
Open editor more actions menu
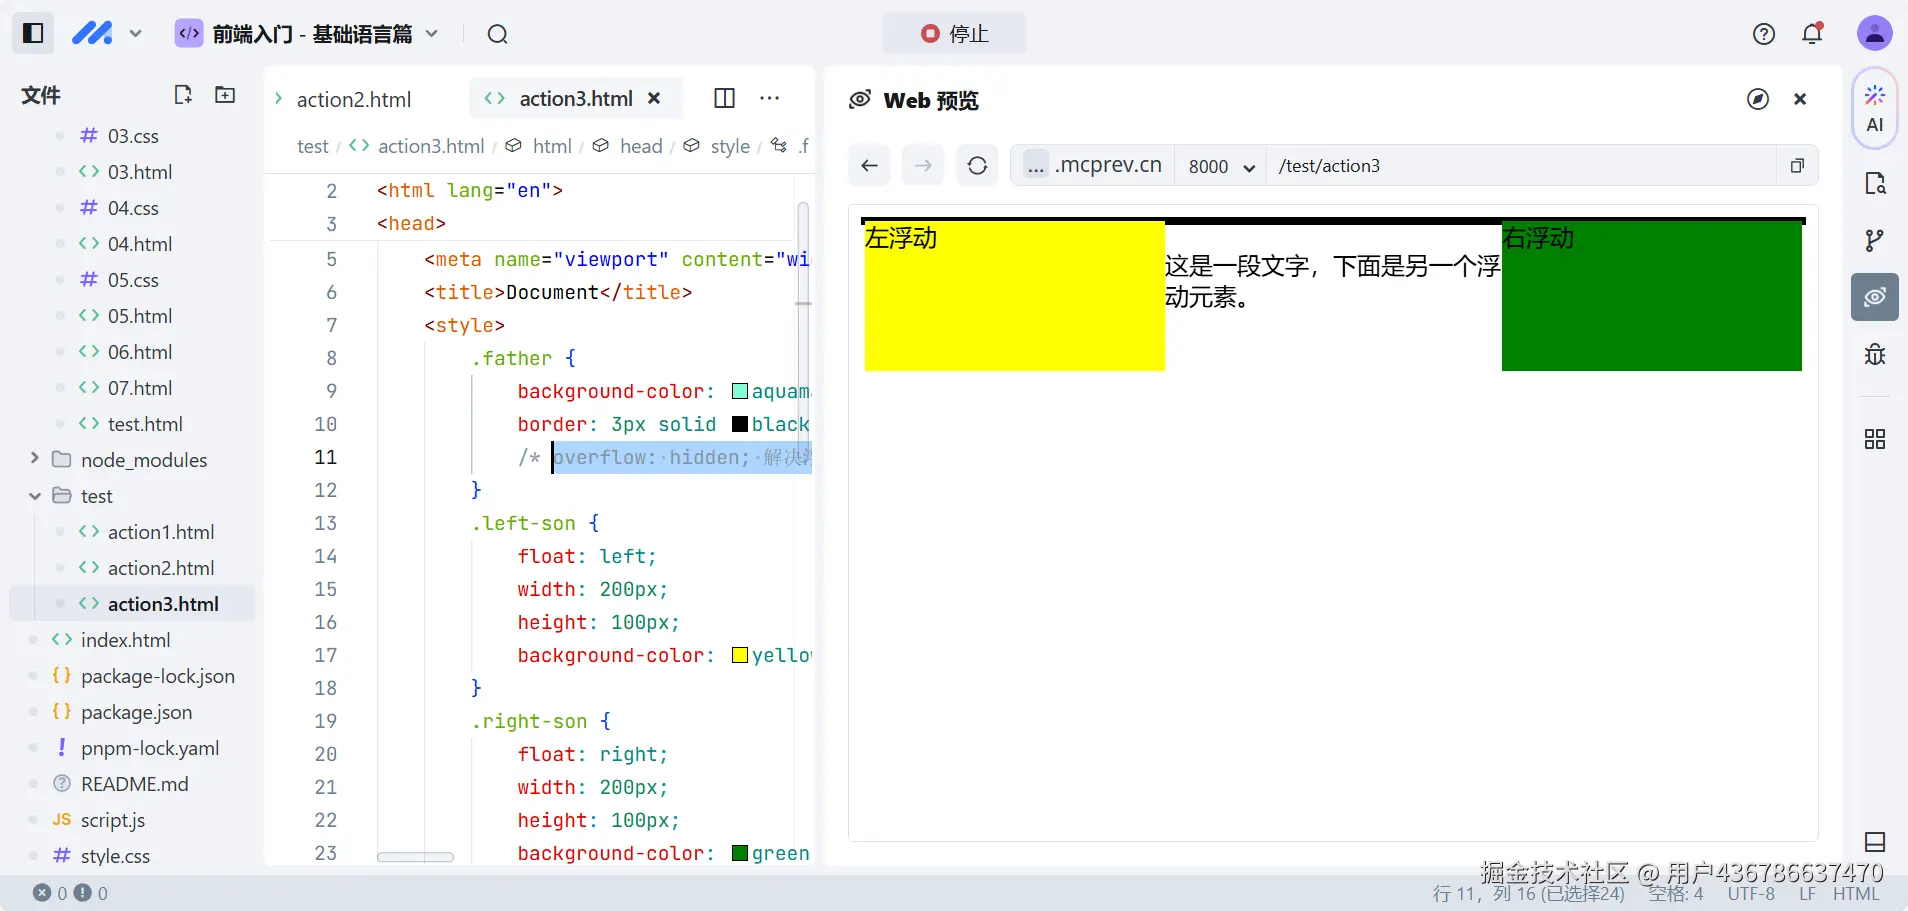coord(769,98)
